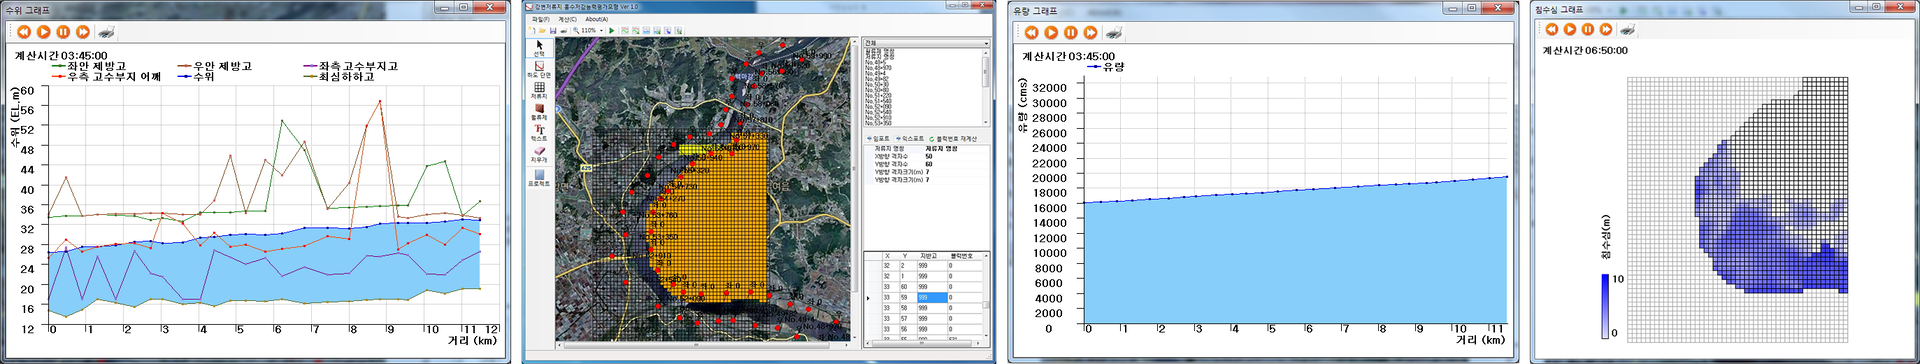This screenshot has height=364, width=1920.
Task: Open the 프로젝트 tool
Action: coord(539,177)
